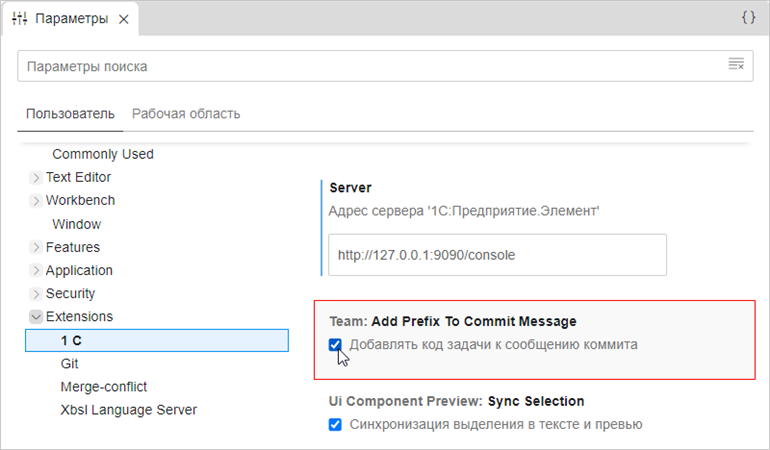The image size is (770, 450).
Task: Open settings JSON with the braces icon
Action: pyautogui.click(x=748, y=18)
